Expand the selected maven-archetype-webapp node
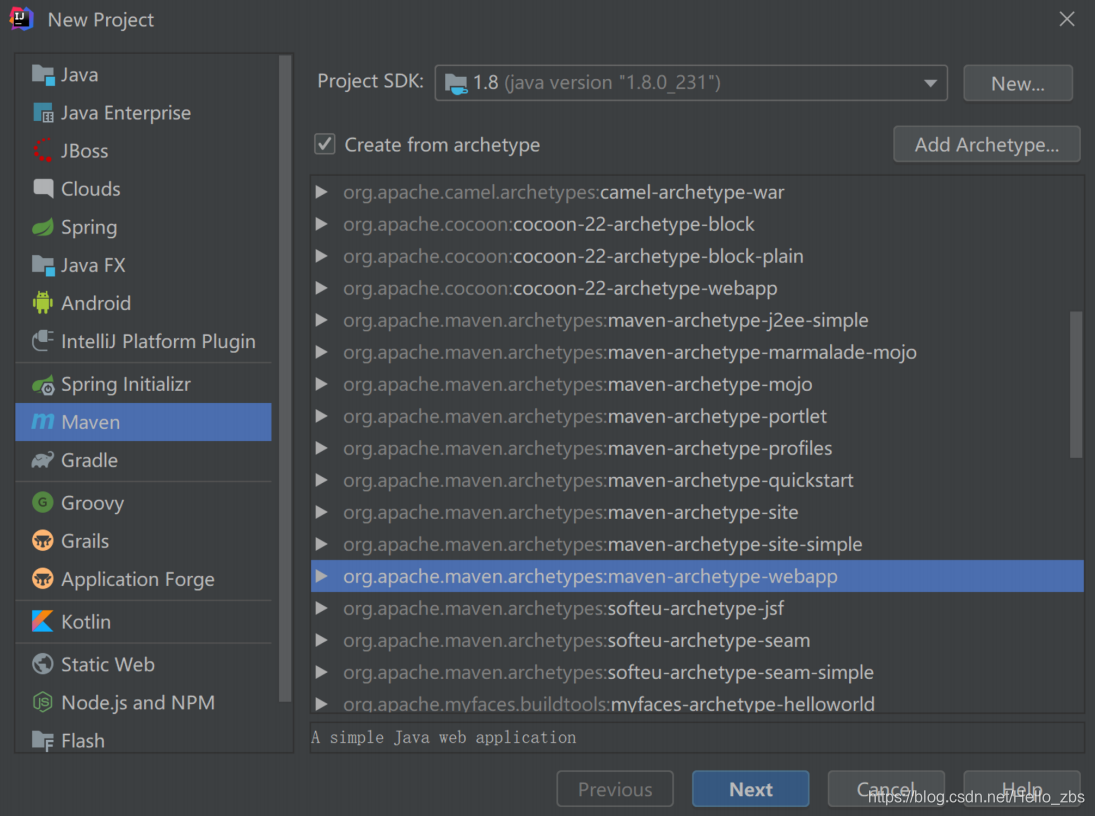The image size is (1095, 816). click(x=321, y=576)
